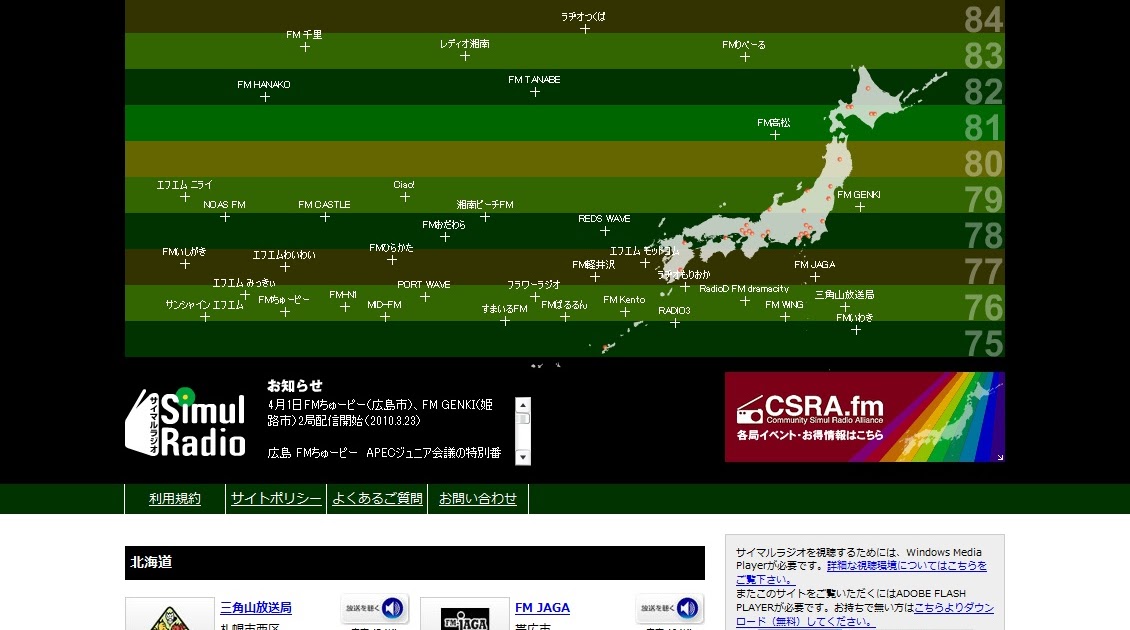This screenshot has width=1130, height=630.
Task: Select the Ciao! station marker
Action: click(405, 197)
